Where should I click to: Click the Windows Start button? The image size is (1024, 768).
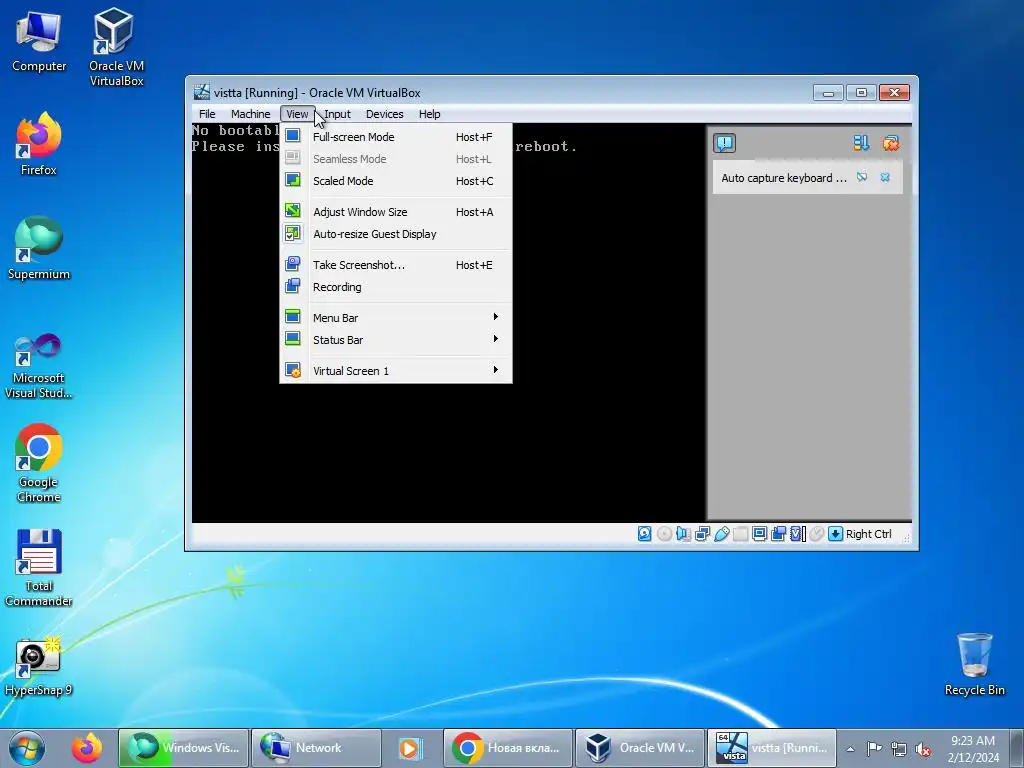tap(26, 748)
